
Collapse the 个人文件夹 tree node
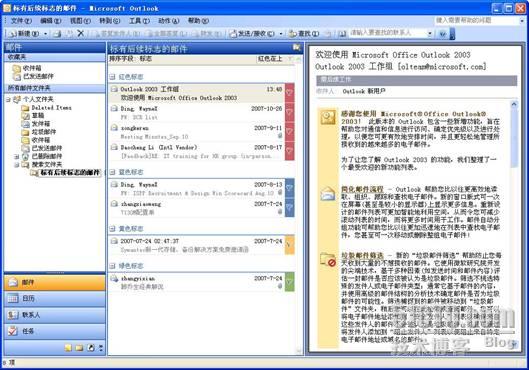coord(8,99)
